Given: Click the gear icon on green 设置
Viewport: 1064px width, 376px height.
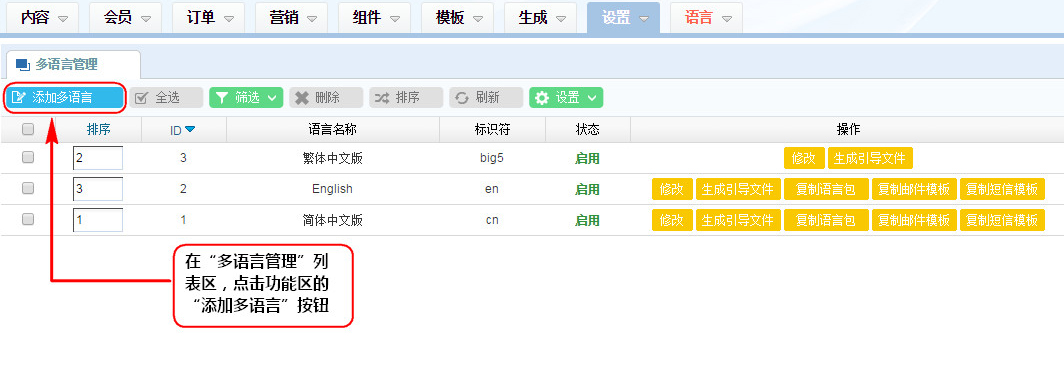Looking at the screenshot, I should coord(542,98).
